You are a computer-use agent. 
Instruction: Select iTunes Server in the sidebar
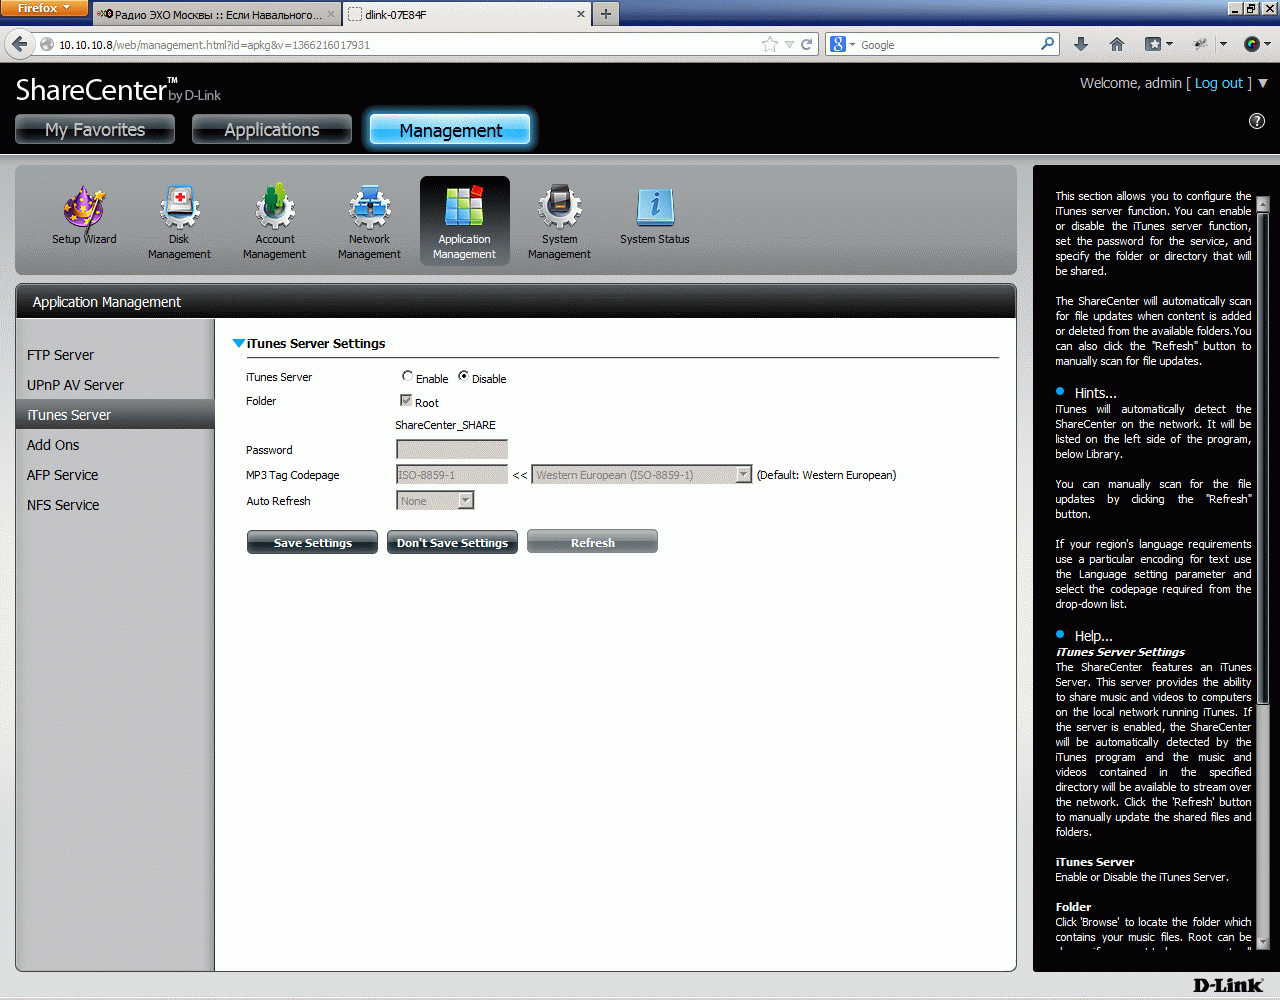click(115, 415)
